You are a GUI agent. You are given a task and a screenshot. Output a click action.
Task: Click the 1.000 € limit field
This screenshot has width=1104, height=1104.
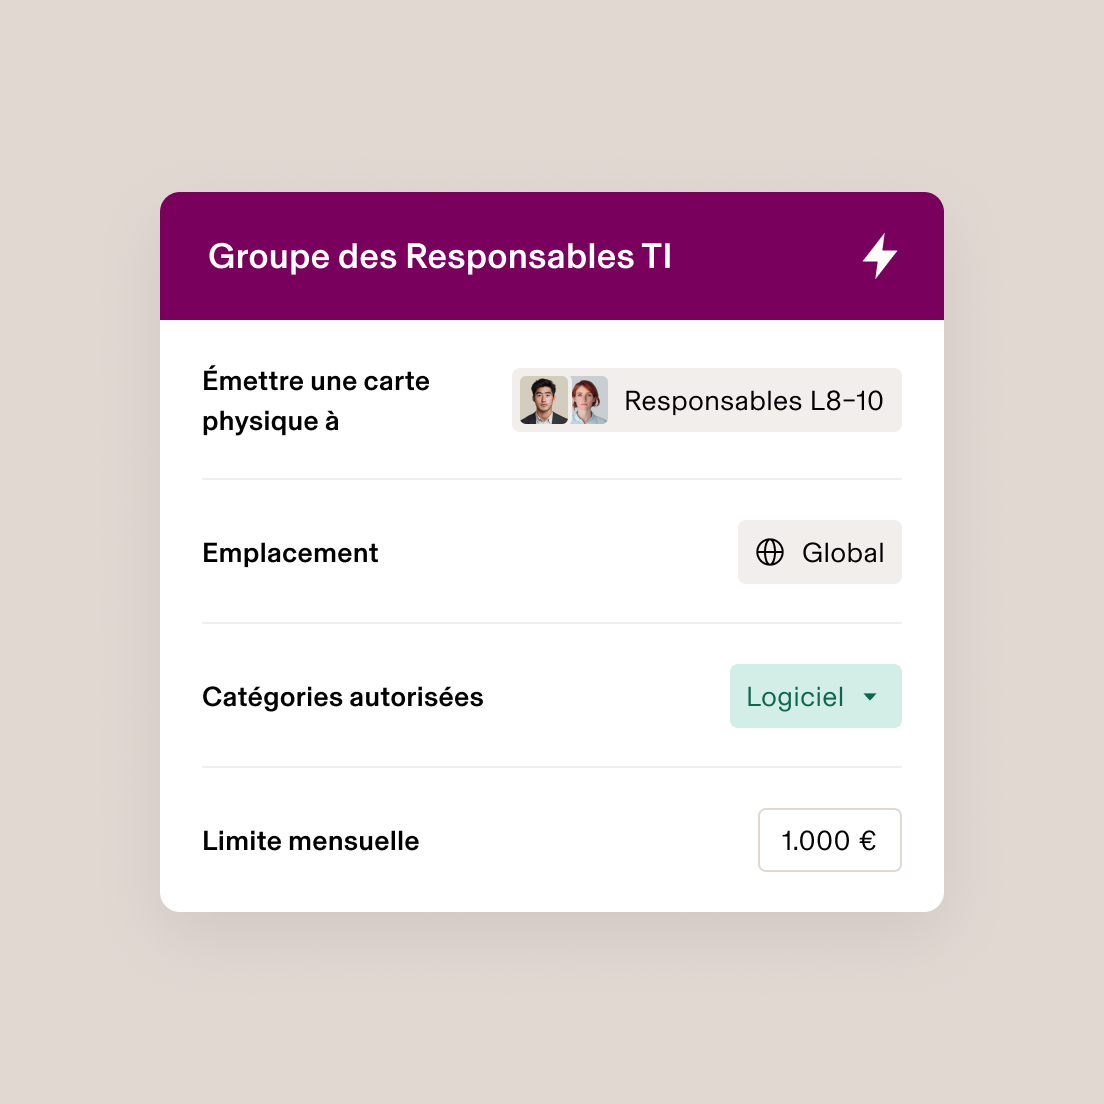point(829,840)
